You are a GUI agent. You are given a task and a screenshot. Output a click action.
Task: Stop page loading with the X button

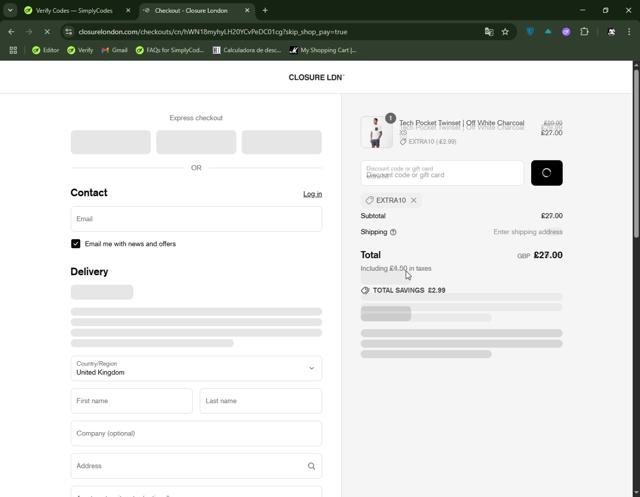tap(47, 32)
